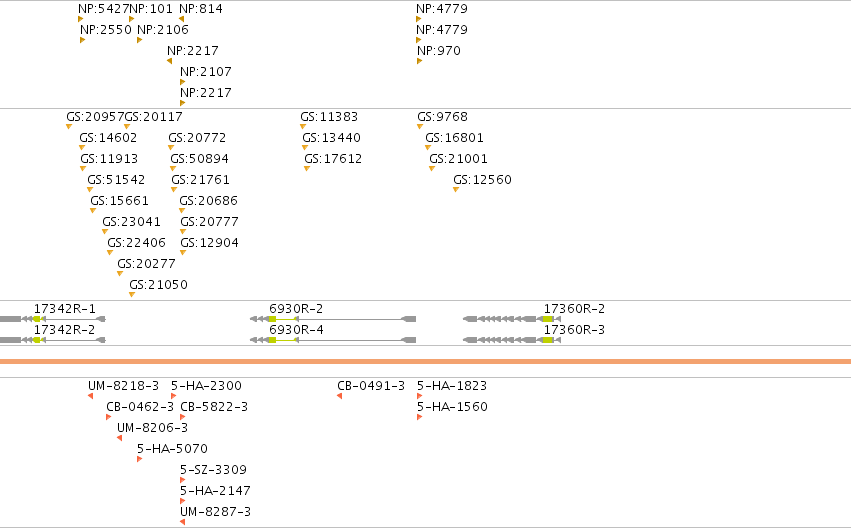Select the red arrow below CB-0462-3
This screenshot has height=528, width=851.
(x=109, y=417)
